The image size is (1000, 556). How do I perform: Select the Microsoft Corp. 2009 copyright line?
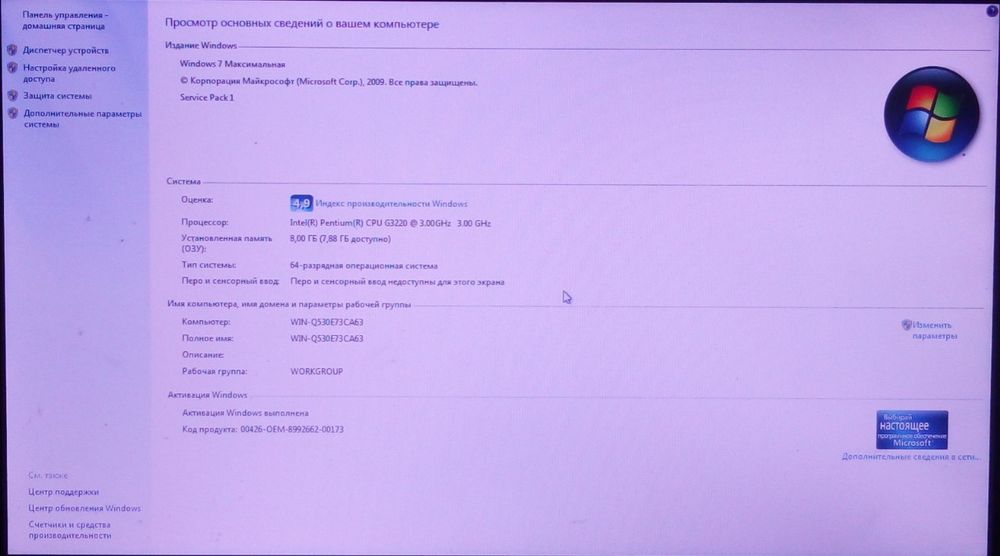tap(328, 82)
